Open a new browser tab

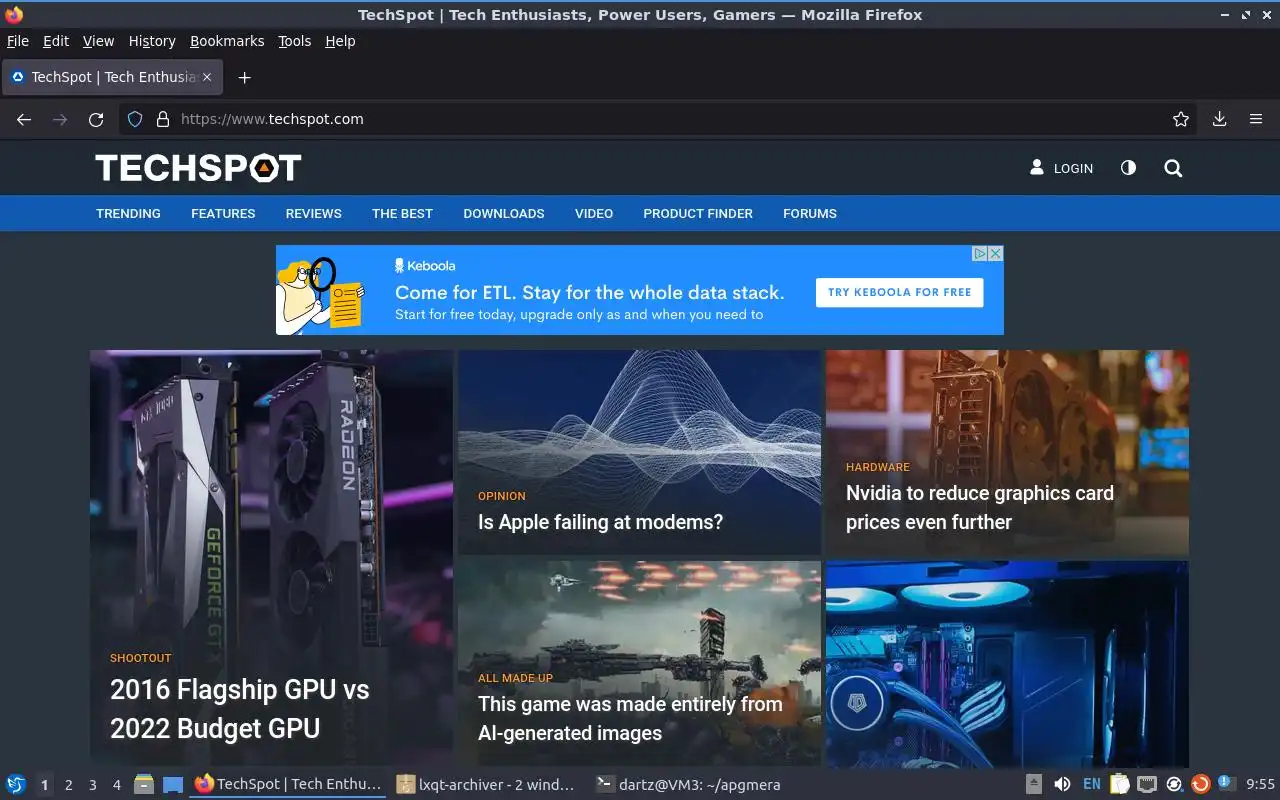coord(244,77)
